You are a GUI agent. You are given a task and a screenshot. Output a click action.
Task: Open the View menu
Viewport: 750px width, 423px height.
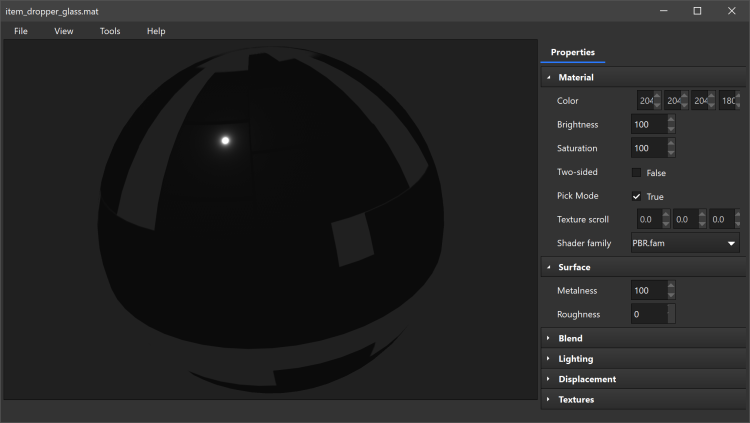point(64,31)
